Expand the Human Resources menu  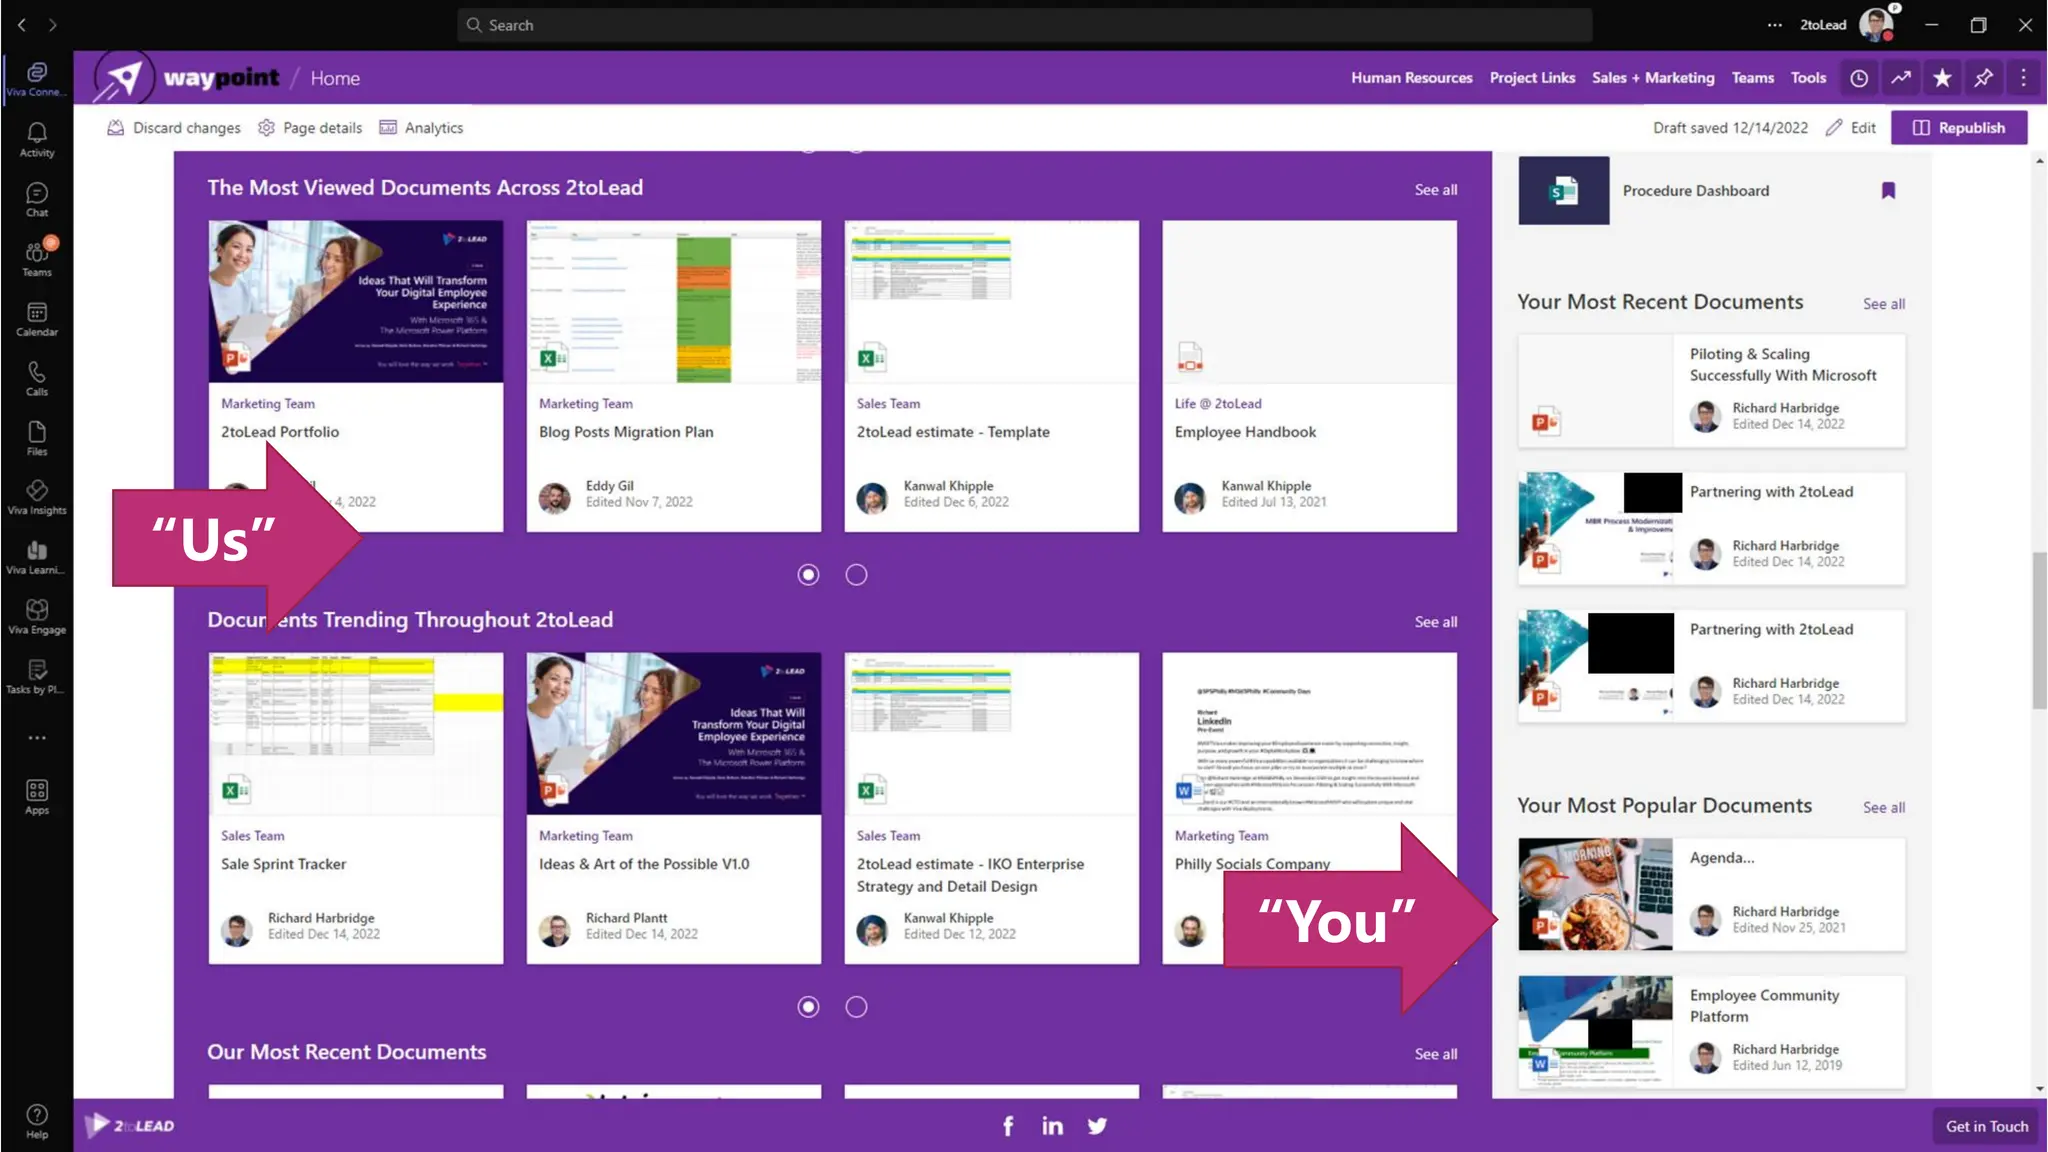[1411, 78]
